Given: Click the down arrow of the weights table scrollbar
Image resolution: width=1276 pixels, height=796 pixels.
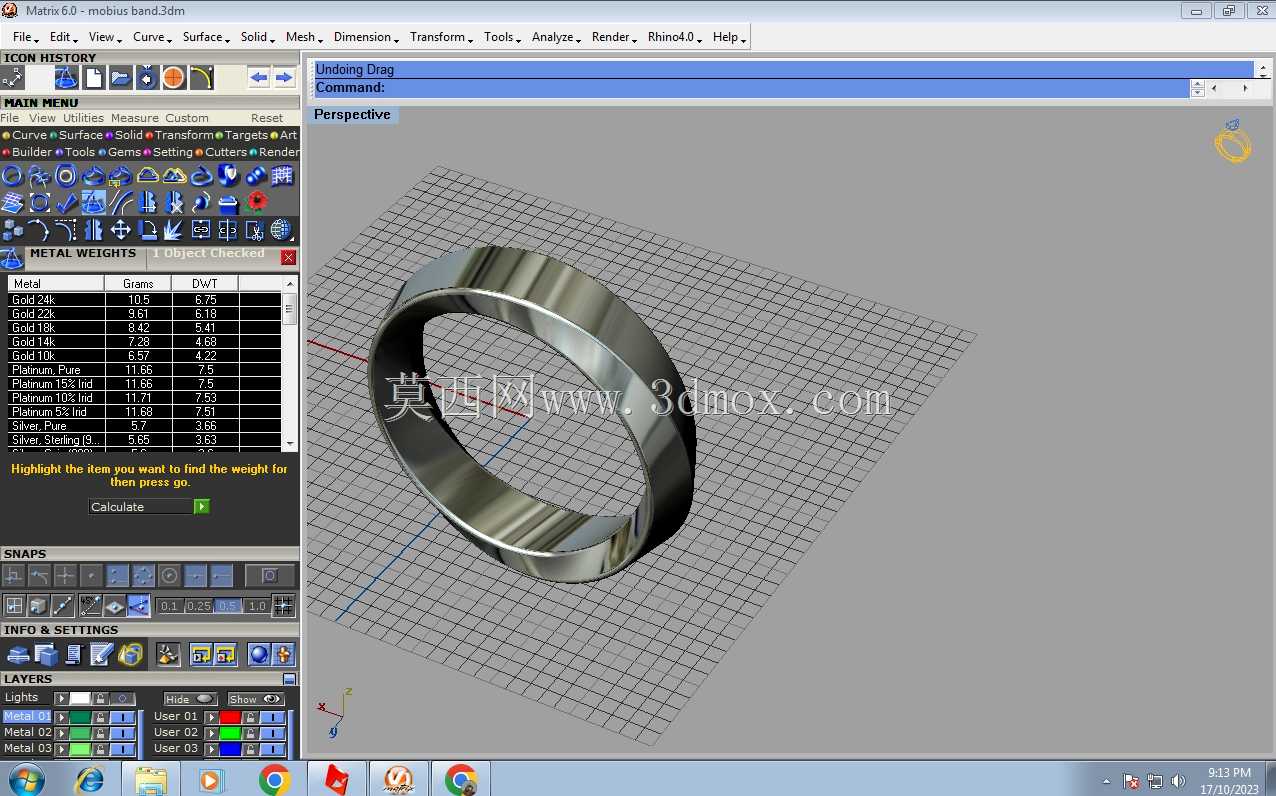Looking at the screenshot, I should [x=290, y=443].
